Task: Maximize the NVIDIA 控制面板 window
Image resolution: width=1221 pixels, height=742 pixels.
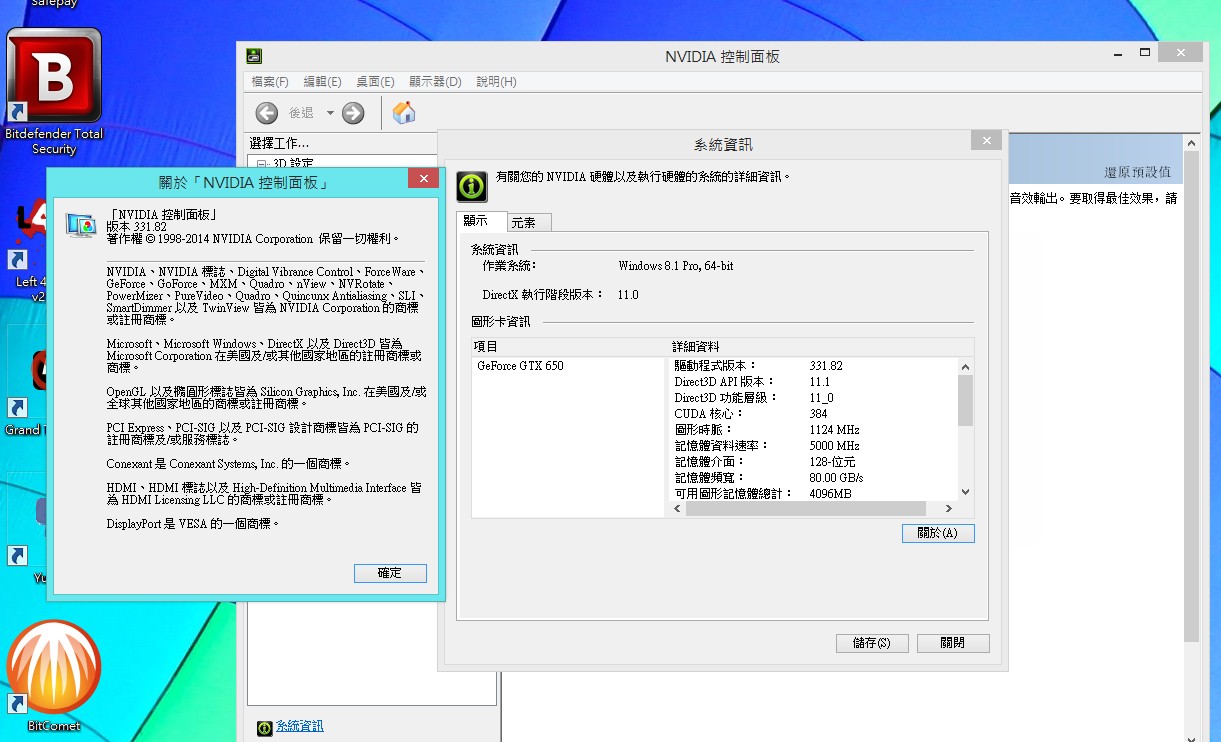Action: [1145, 51]
